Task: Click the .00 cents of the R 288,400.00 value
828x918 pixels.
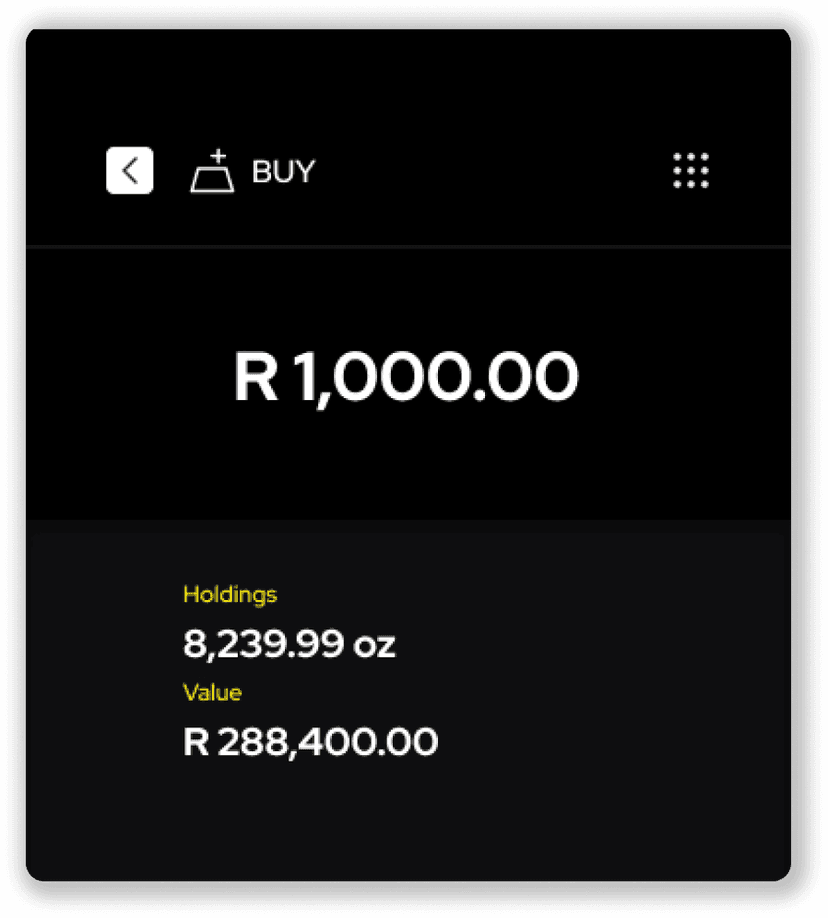Action: click(x=412, y=742)
